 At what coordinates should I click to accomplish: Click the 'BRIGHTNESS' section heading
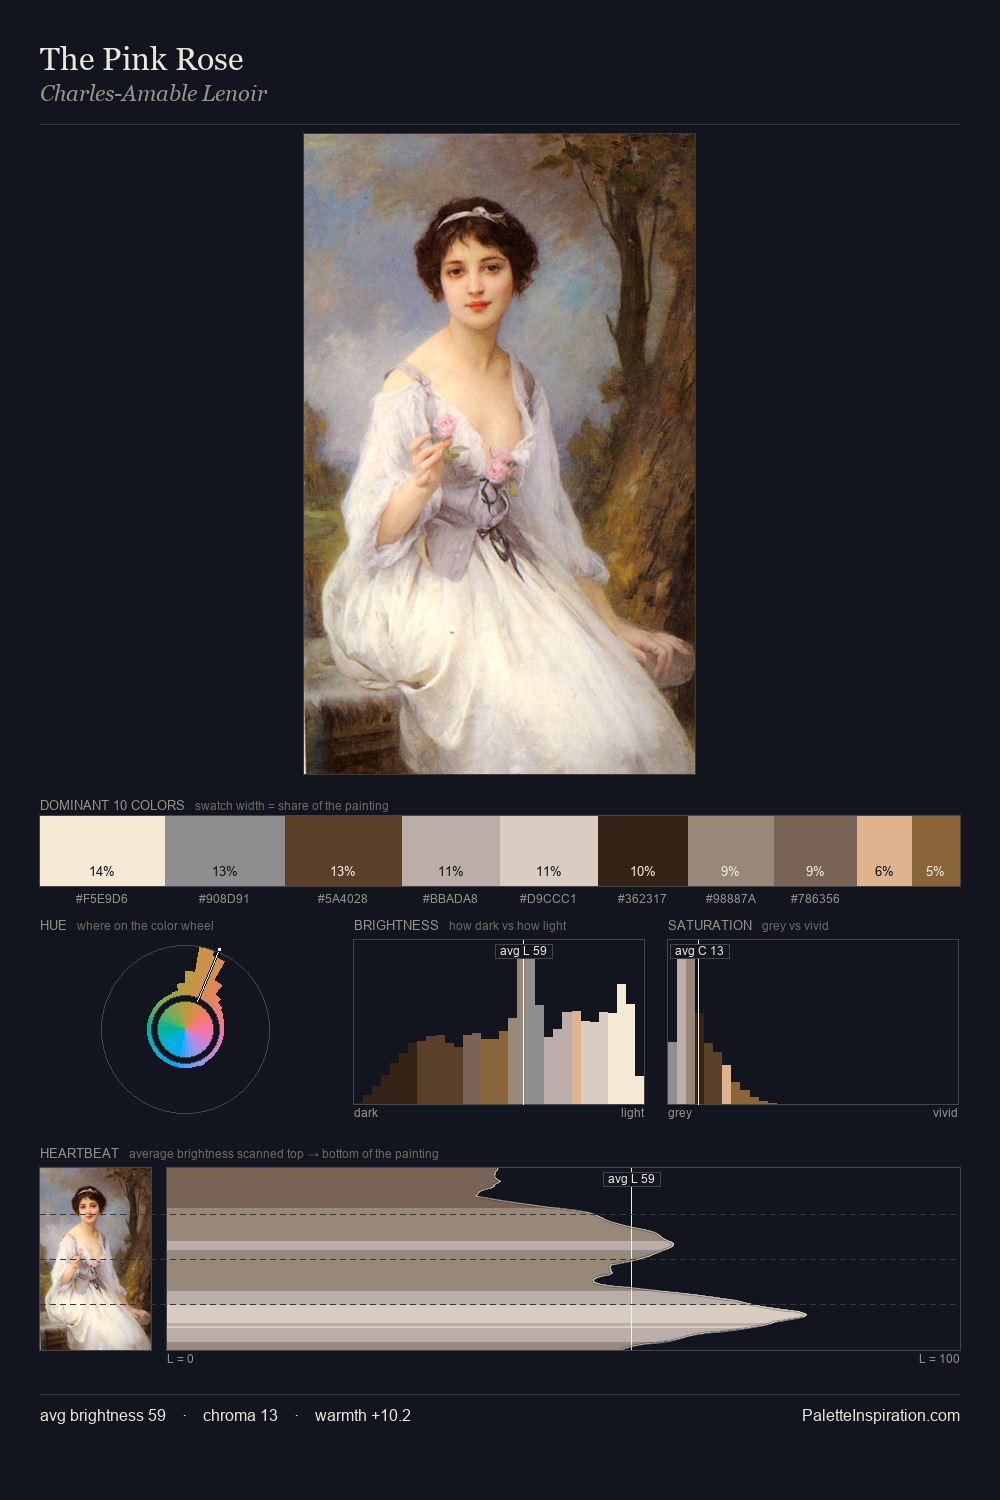pos(396,925)
